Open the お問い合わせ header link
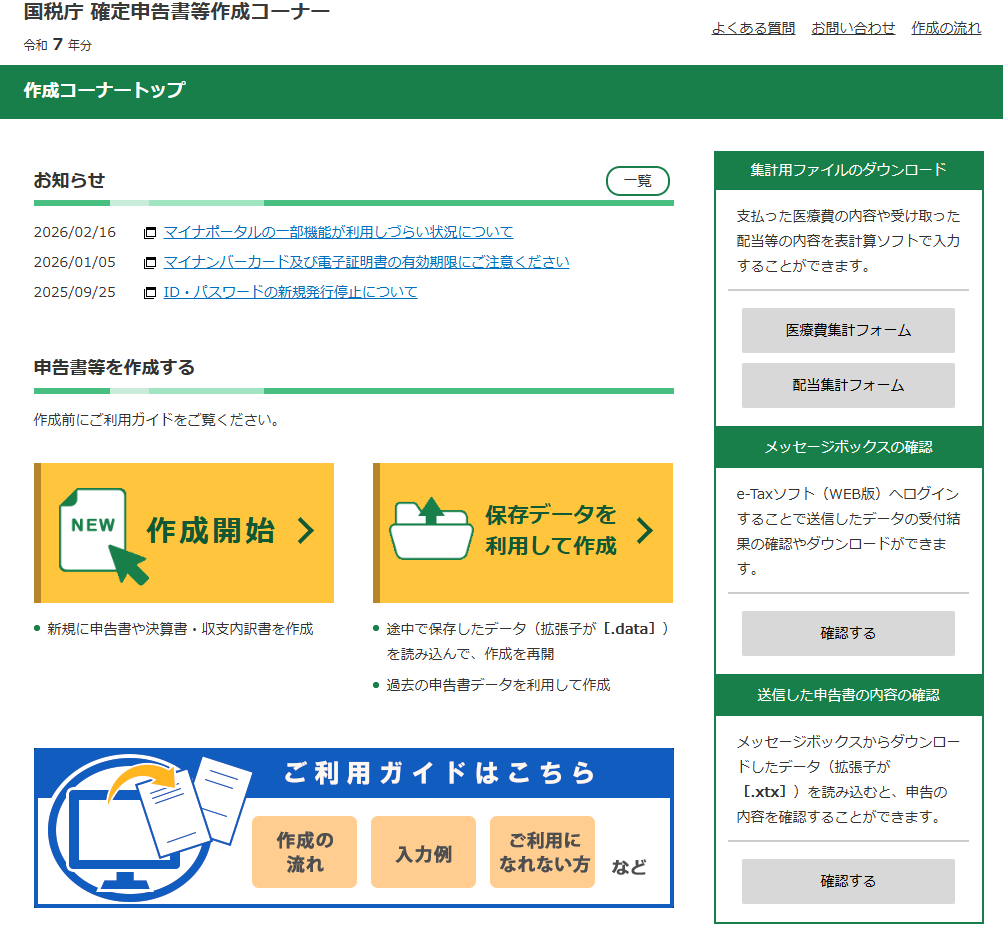 click(x=853, y=28)
